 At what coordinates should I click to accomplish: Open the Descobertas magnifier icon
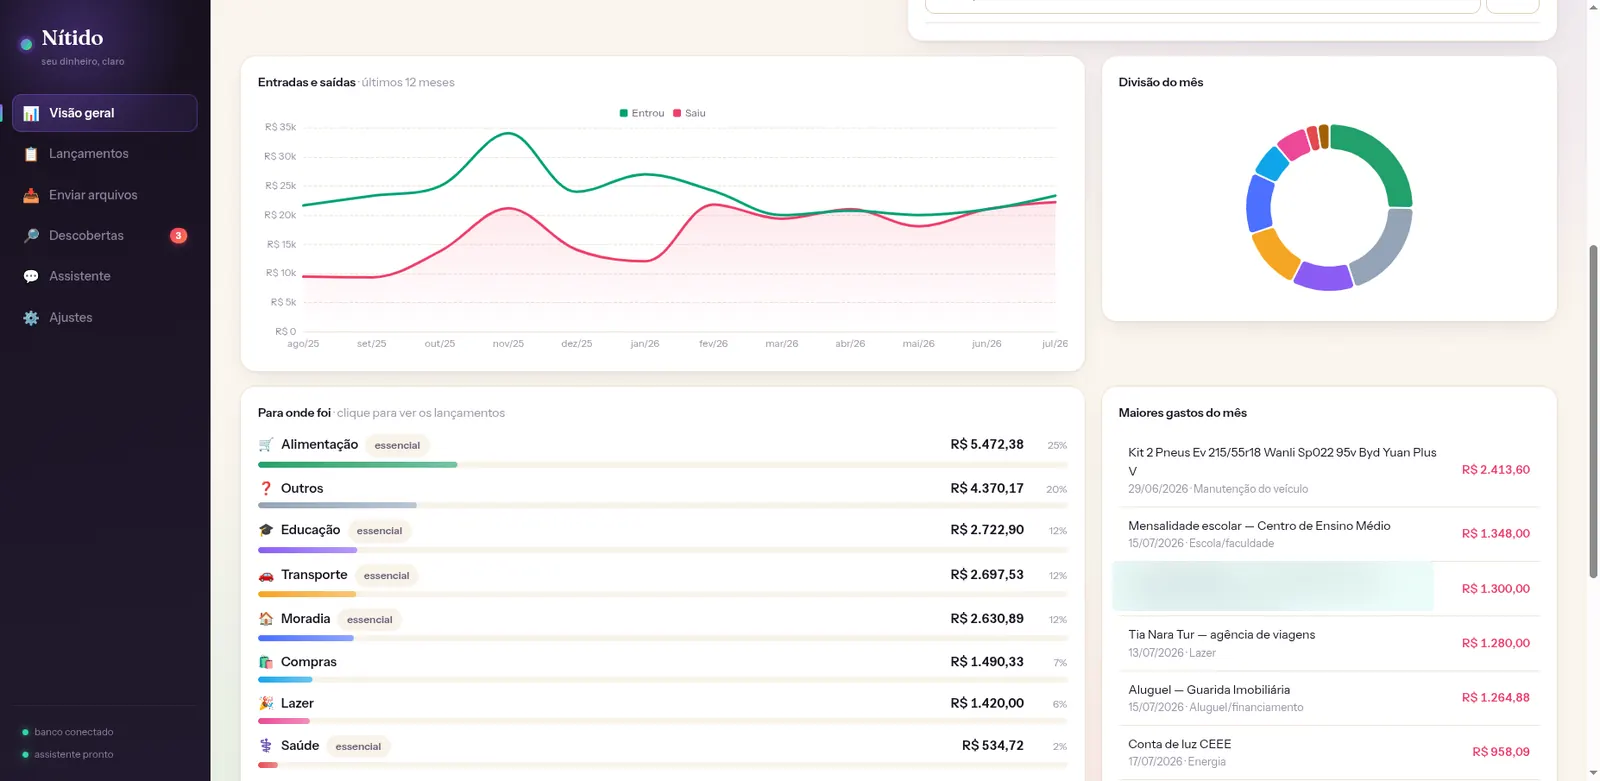pyautogui.click(x=31, y=236)
